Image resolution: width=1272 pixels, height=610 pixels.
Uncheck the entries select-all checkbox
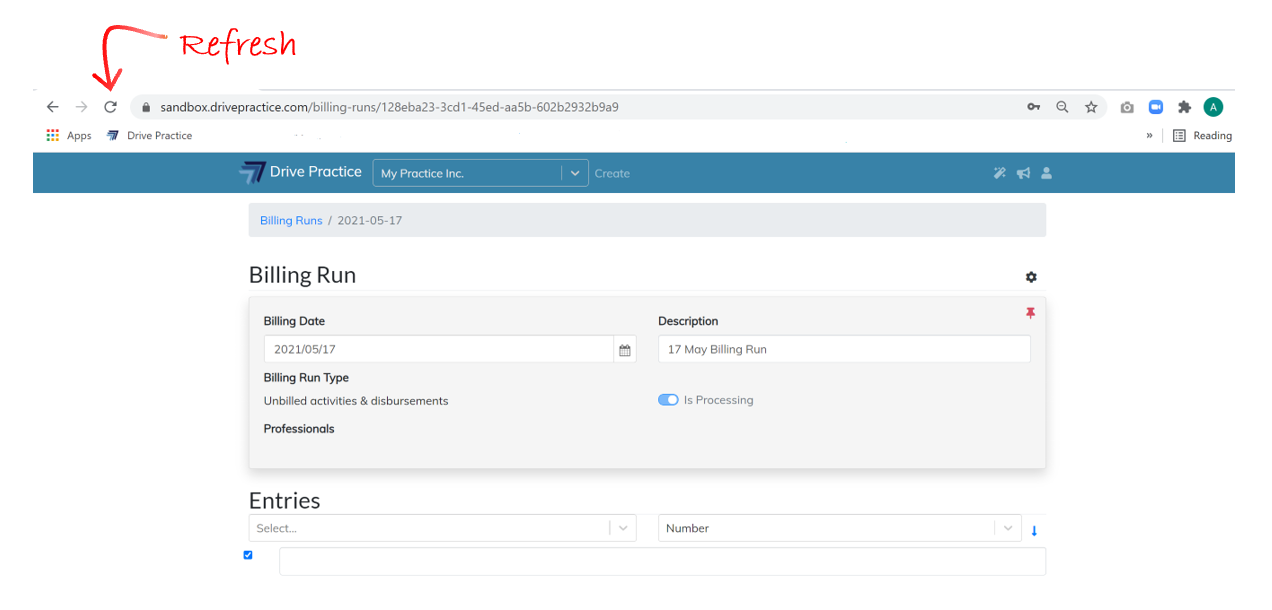coord(248,555)
